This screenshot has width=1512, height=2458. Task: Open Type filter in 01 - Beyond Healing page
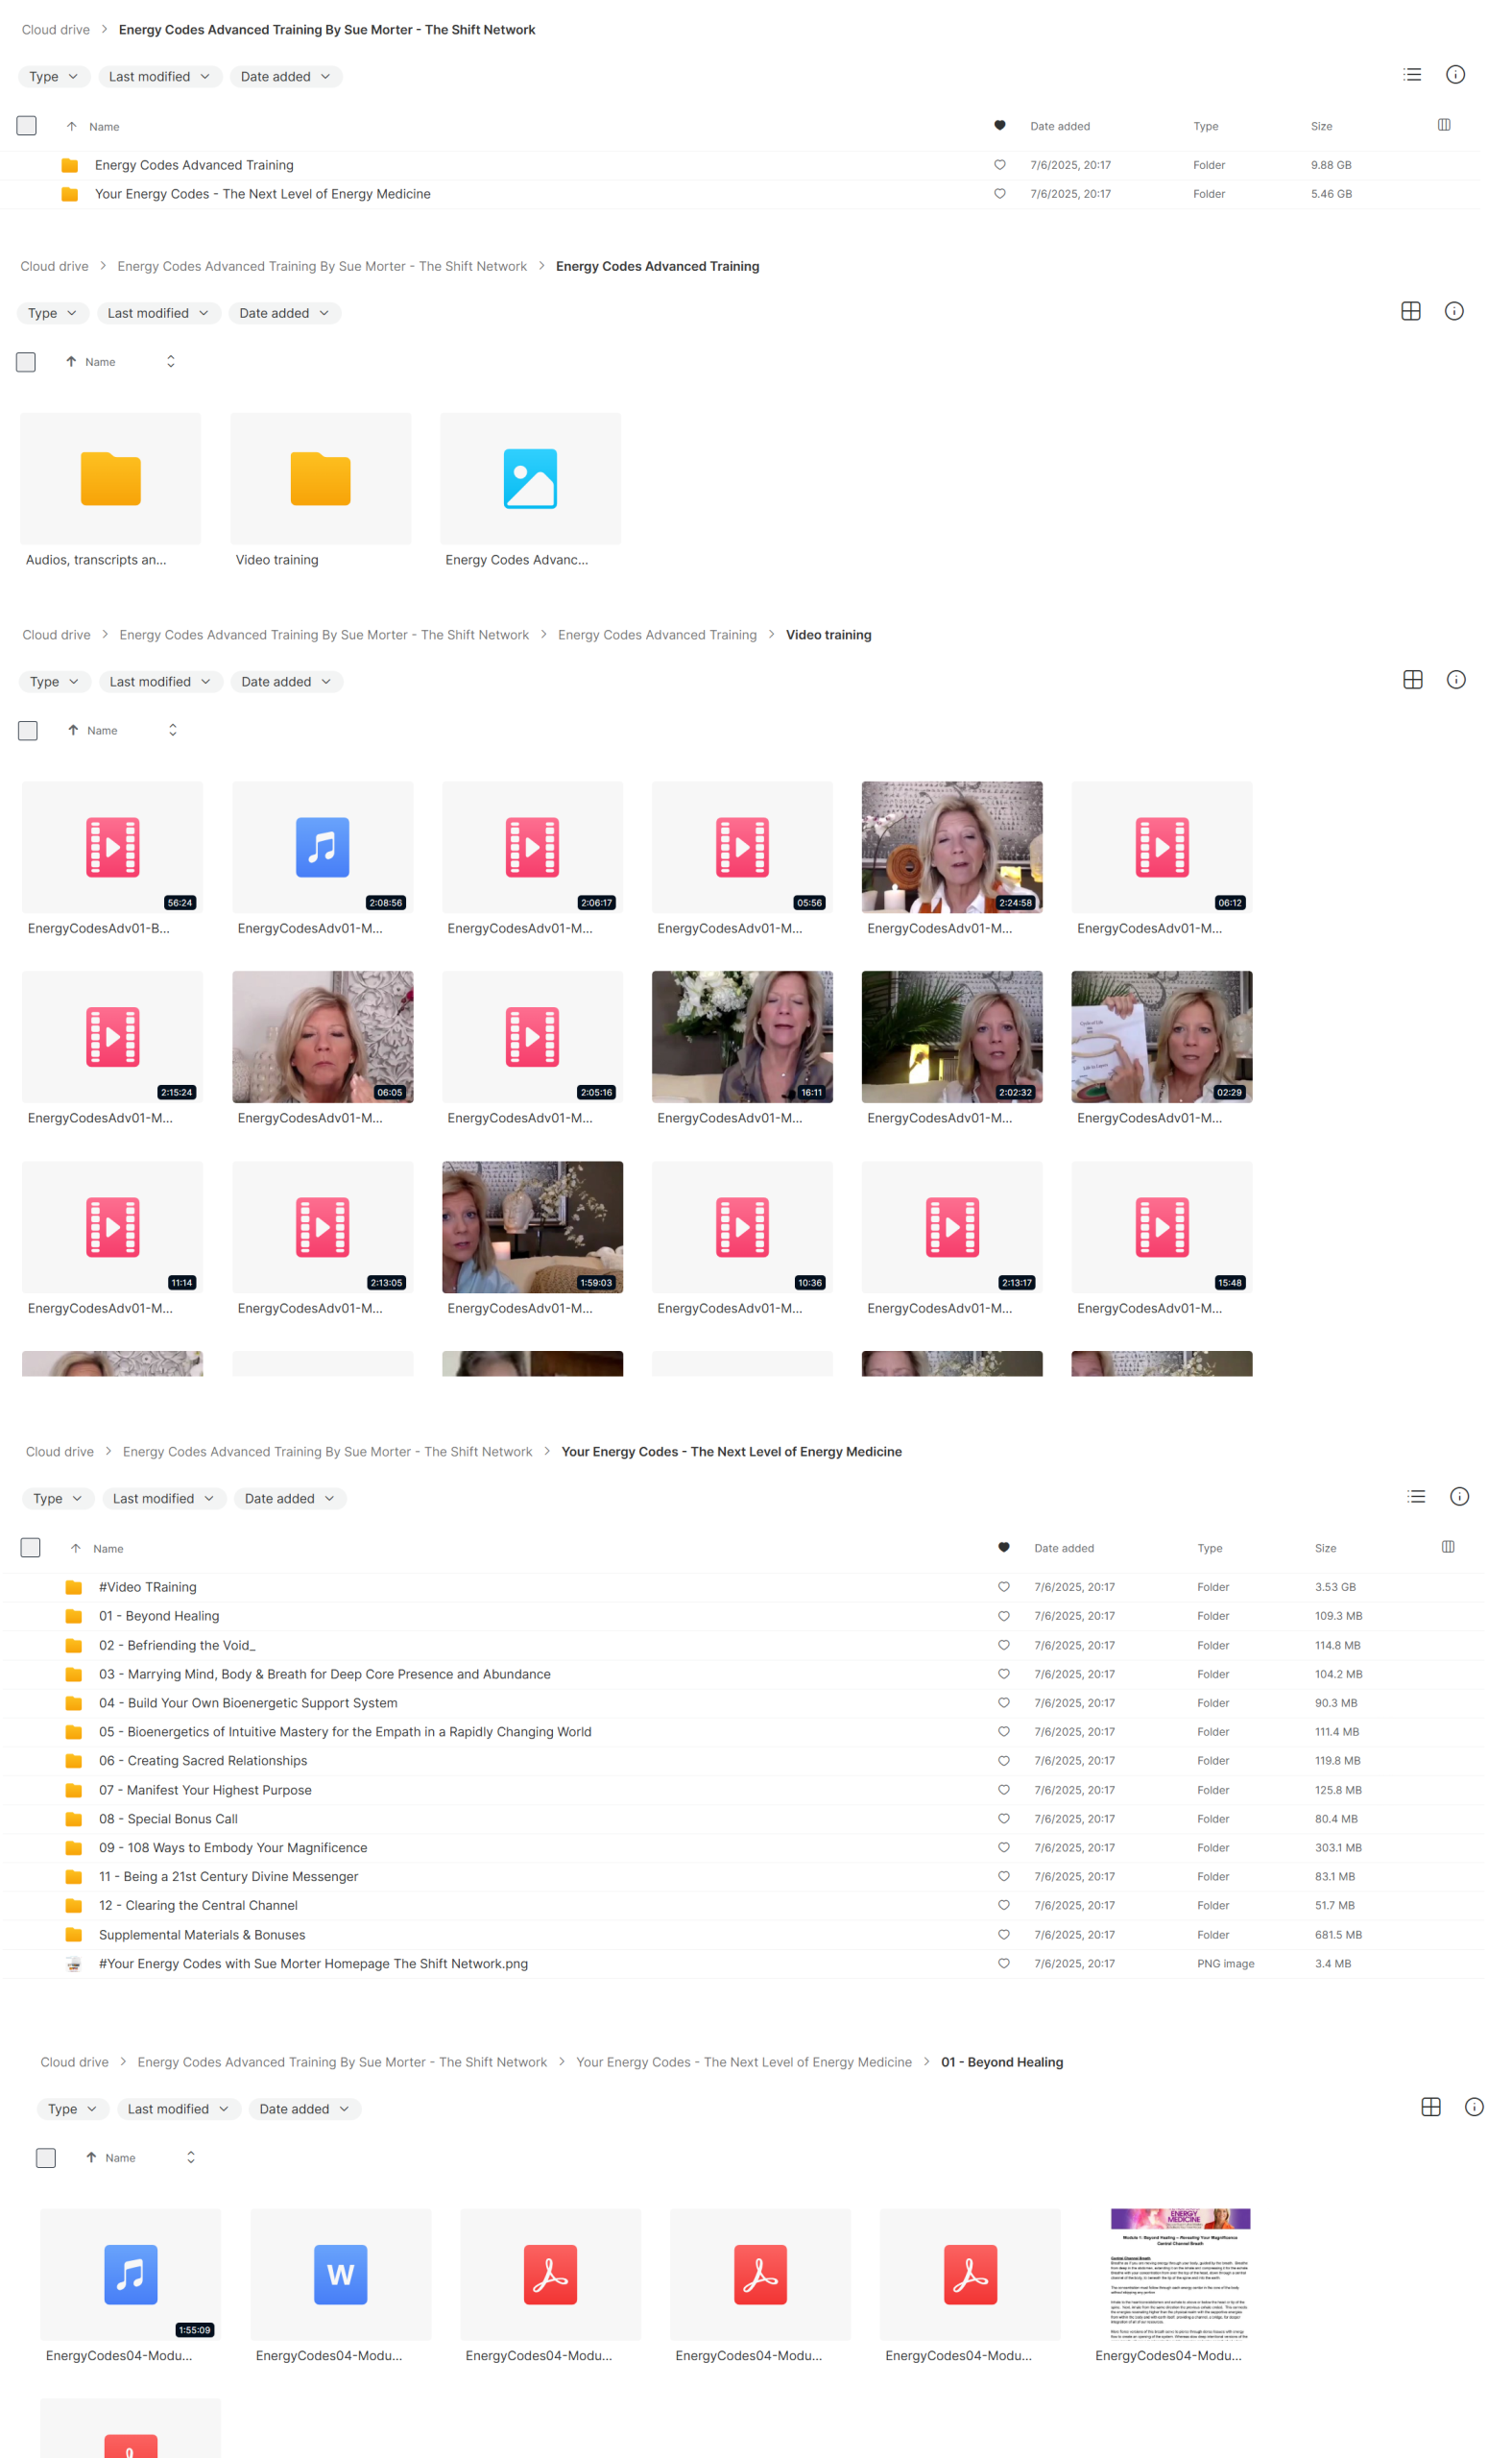coord(73,2109)
